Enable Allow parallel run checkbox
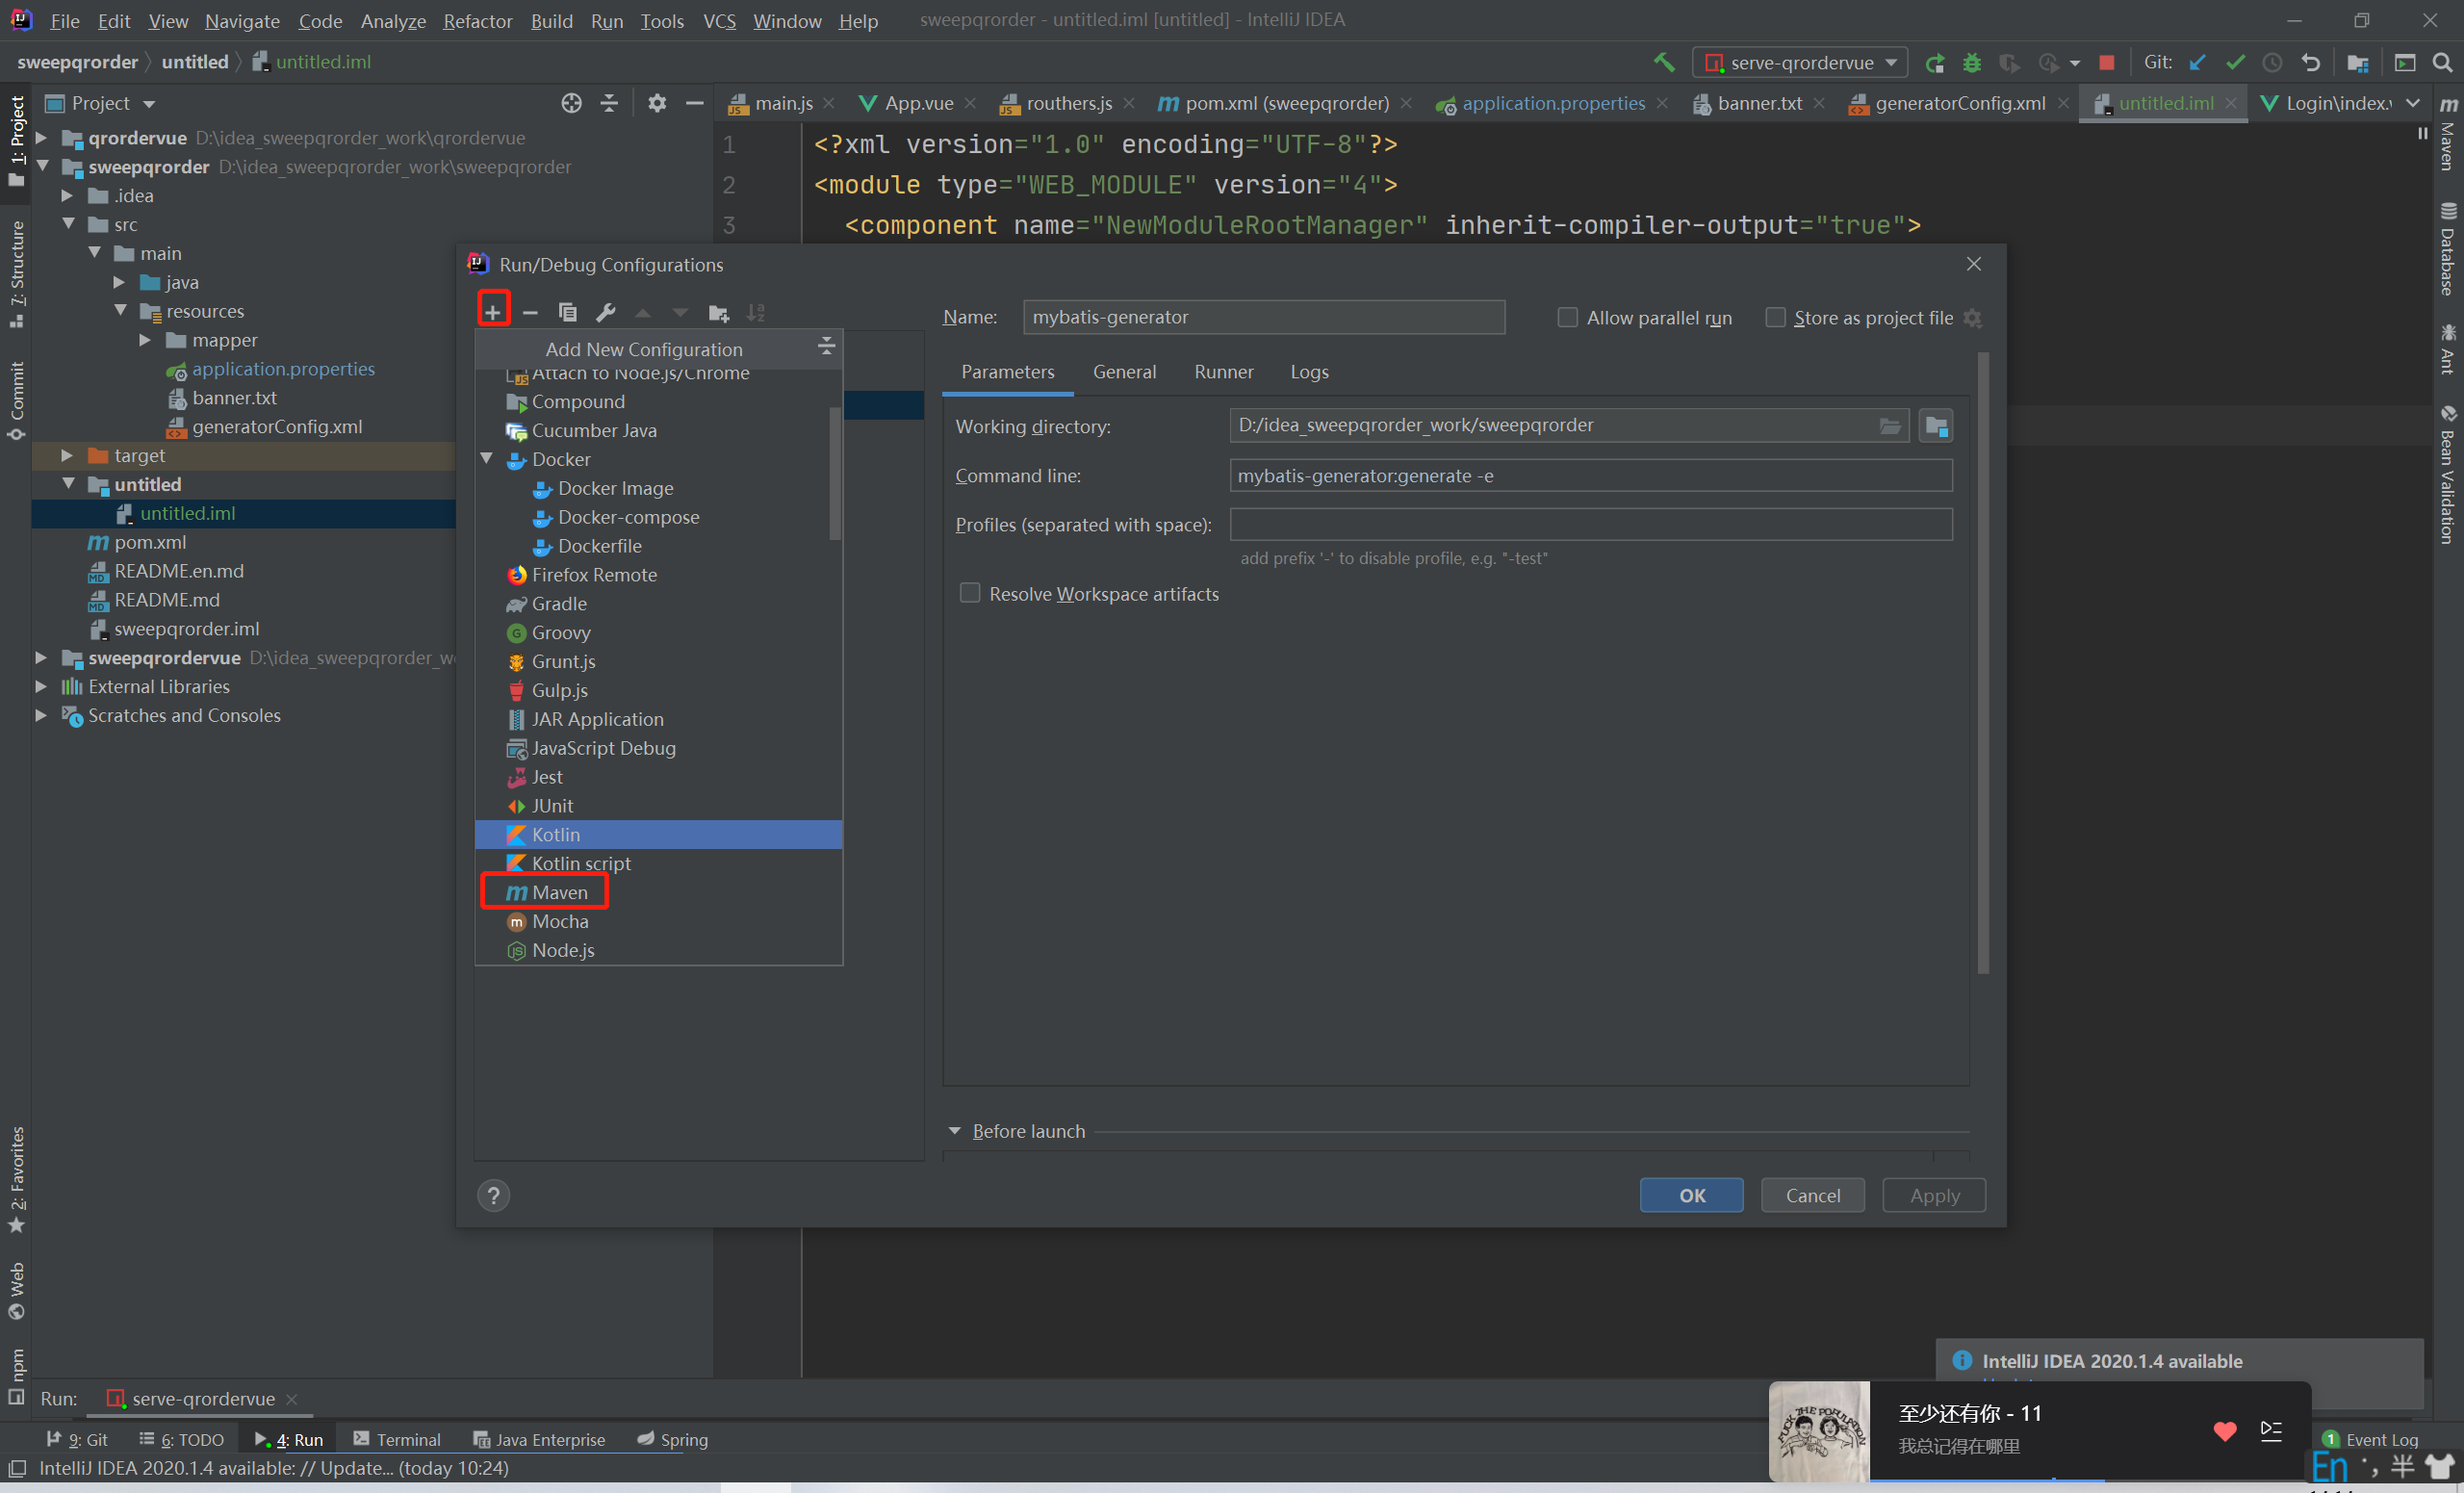 1567,317
